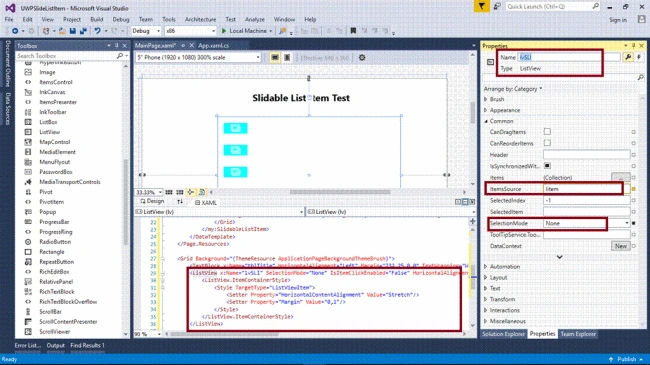Open the Error List tab
The width and height of the screenshot is (650, 365).
pos(28,345)
